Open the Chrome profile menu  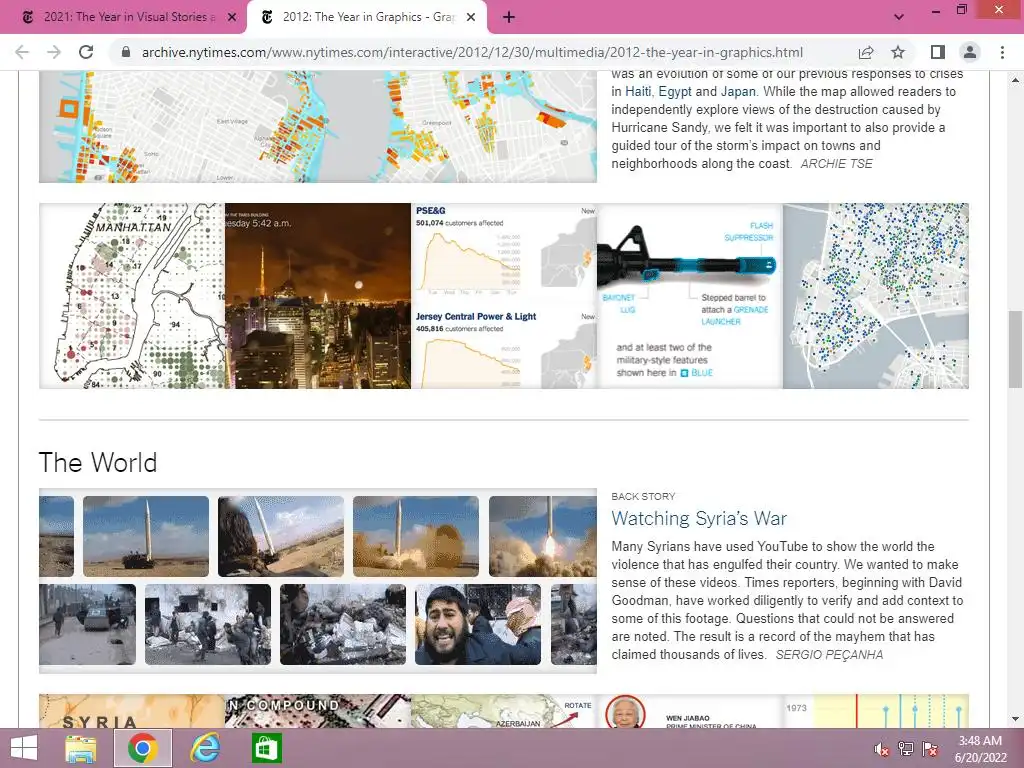970,52
